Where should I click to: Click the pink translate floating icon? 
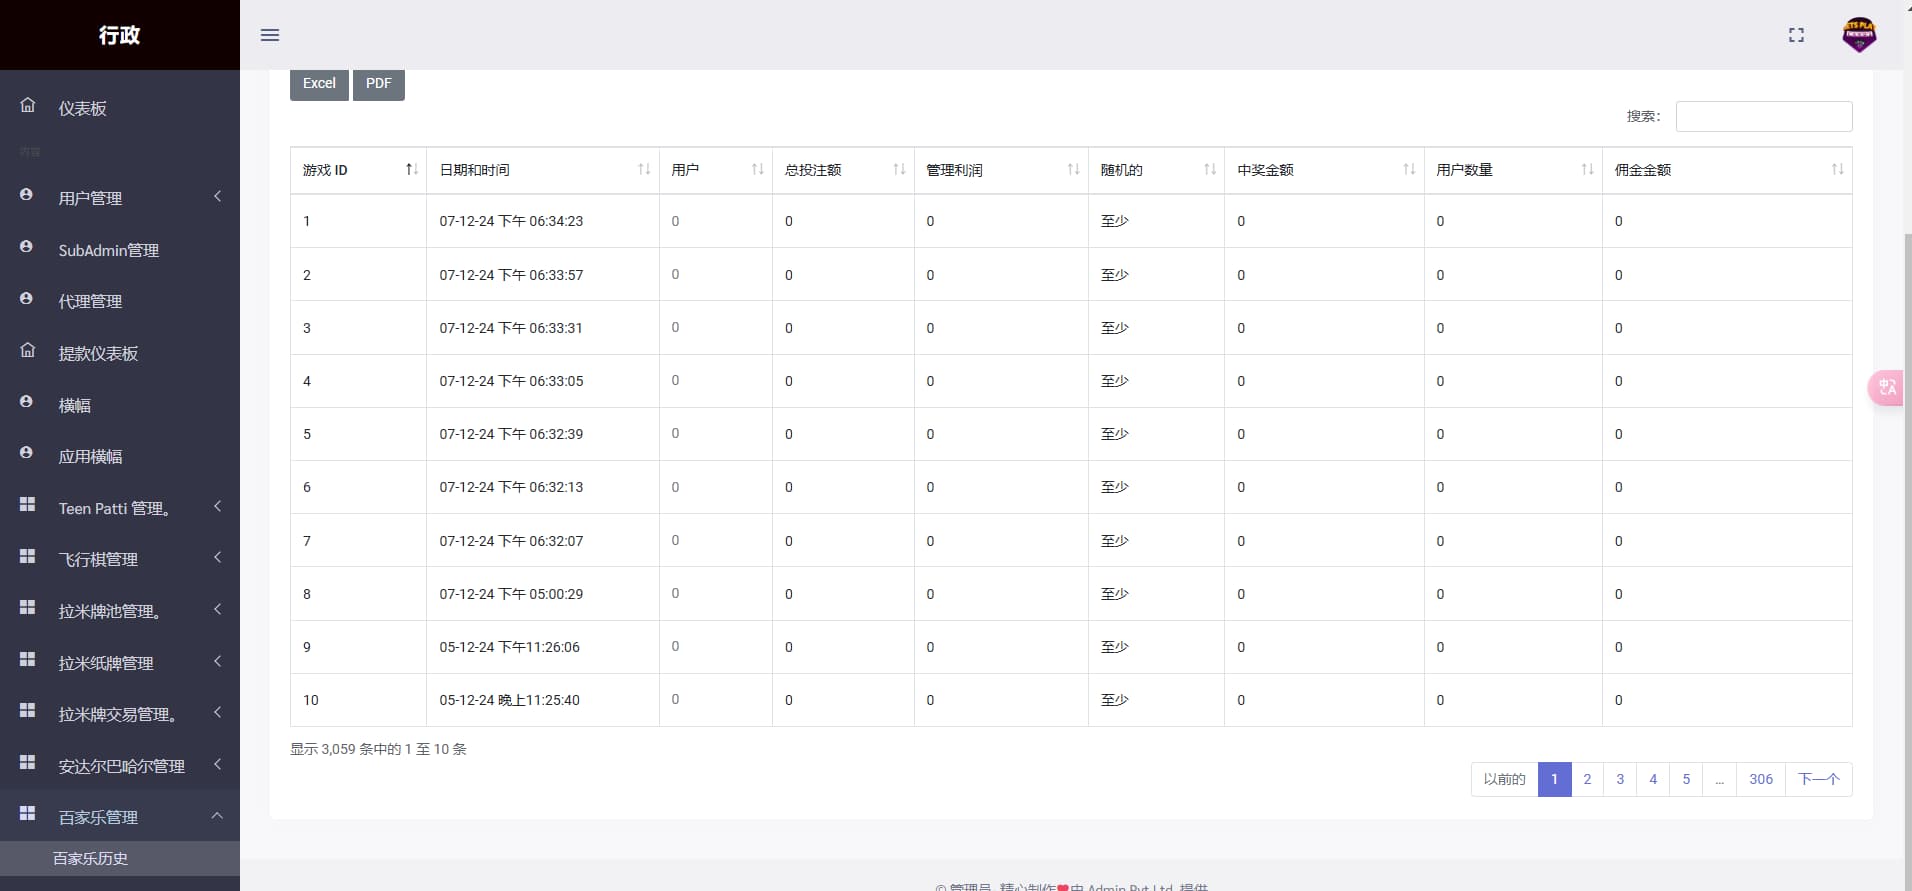point(1886,387)
